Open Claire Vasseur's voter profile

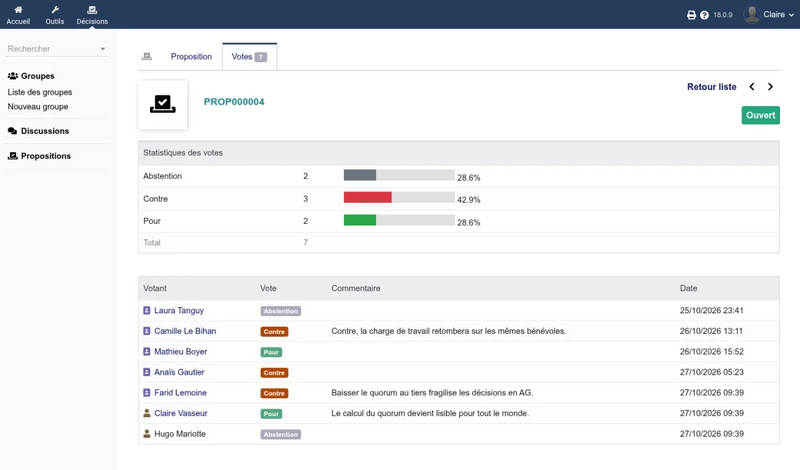[x=181, y=413]
